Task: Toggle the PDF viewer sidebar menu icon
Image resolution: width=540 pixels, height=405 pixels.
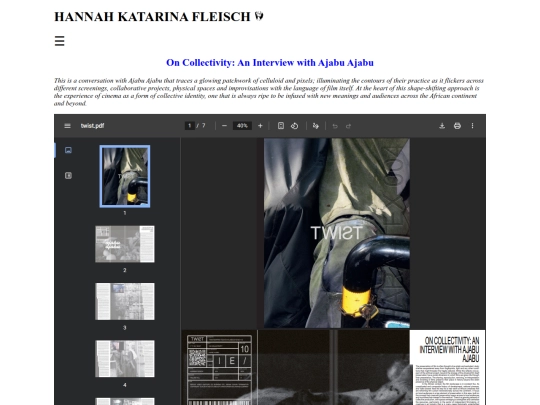Action: tap(68, 126)
